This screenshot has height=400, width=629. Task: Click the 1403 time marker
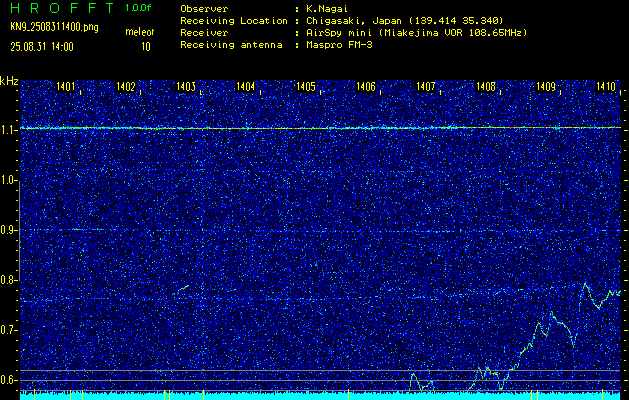(x=186, y=86)
